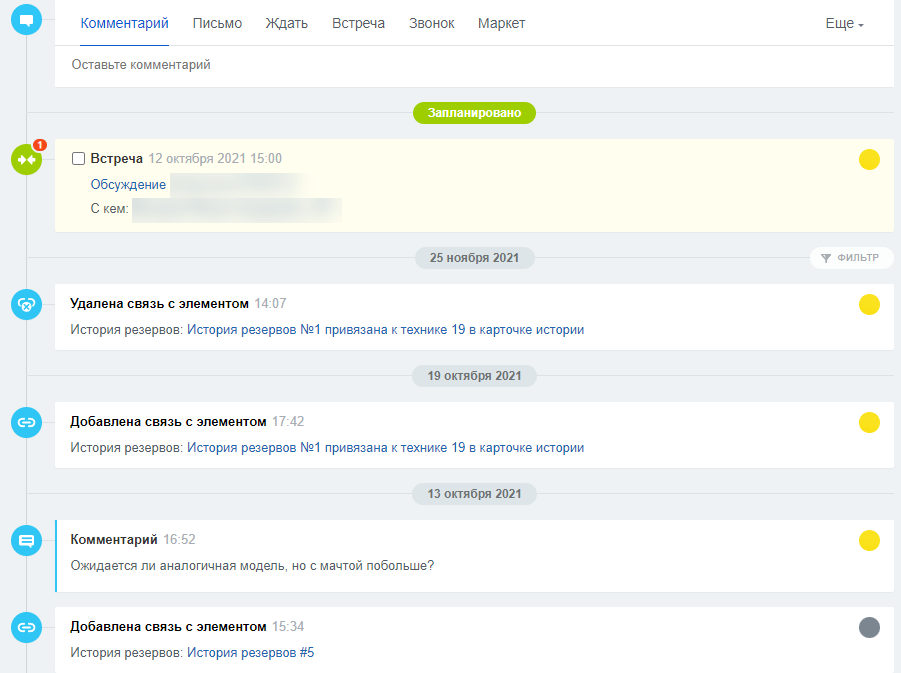The width and height of the screenshot is (901, 673).
Task: Check the Встреча completion checkbox
Action: click(78, 159)
